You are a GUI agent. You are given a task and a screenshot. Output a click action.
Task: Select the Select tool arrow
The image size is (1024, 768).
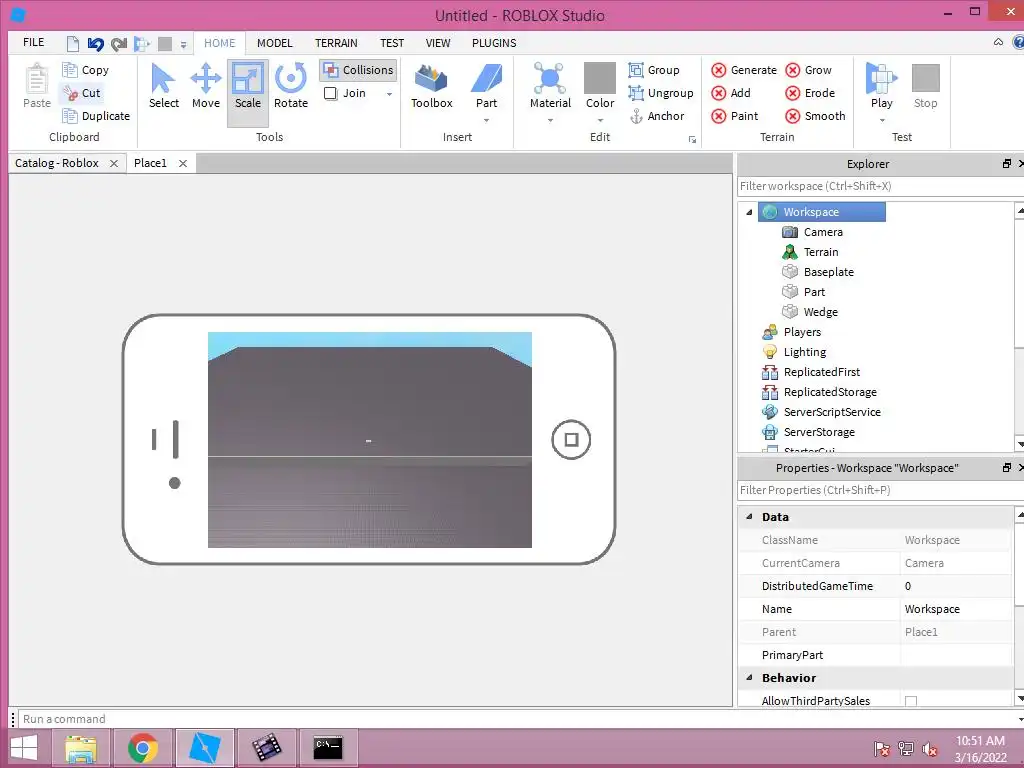tap(163, 86)
